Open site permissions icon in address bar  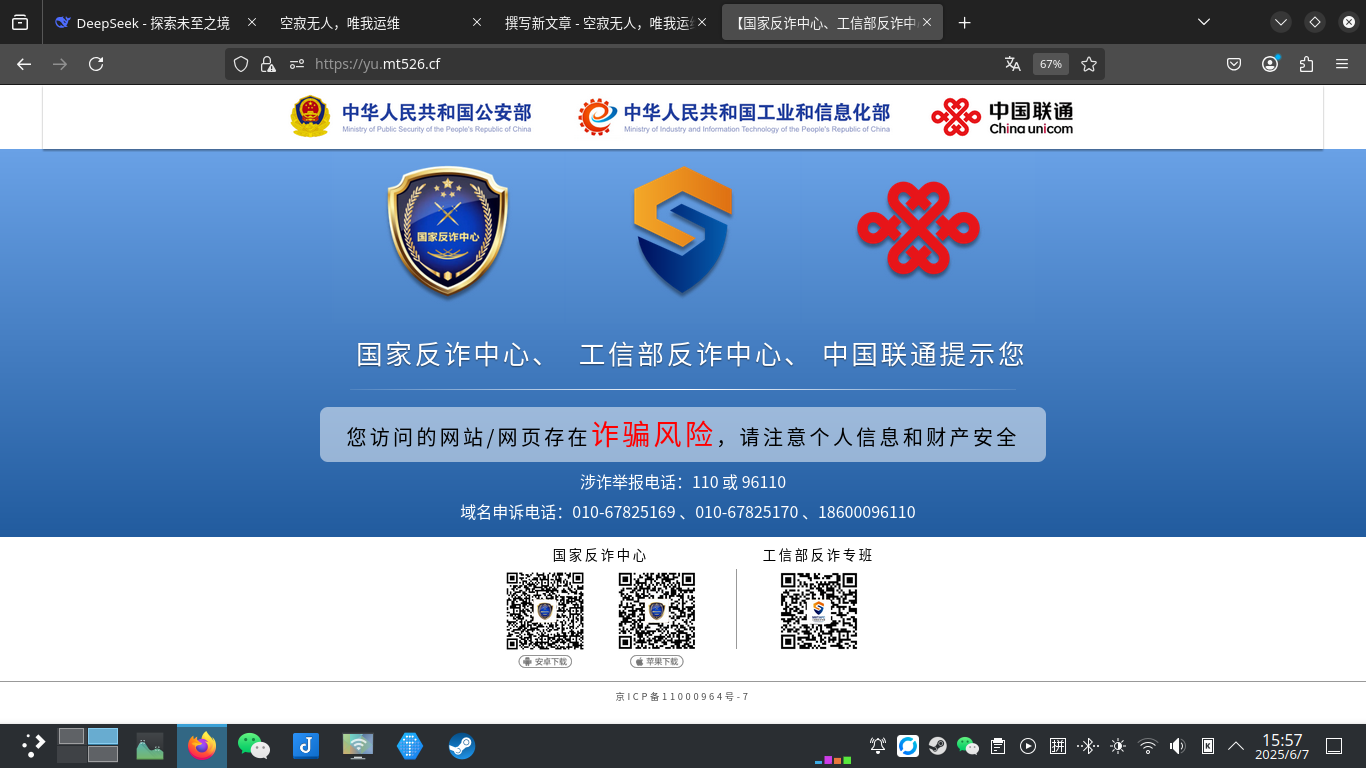(x=297, y=64)
